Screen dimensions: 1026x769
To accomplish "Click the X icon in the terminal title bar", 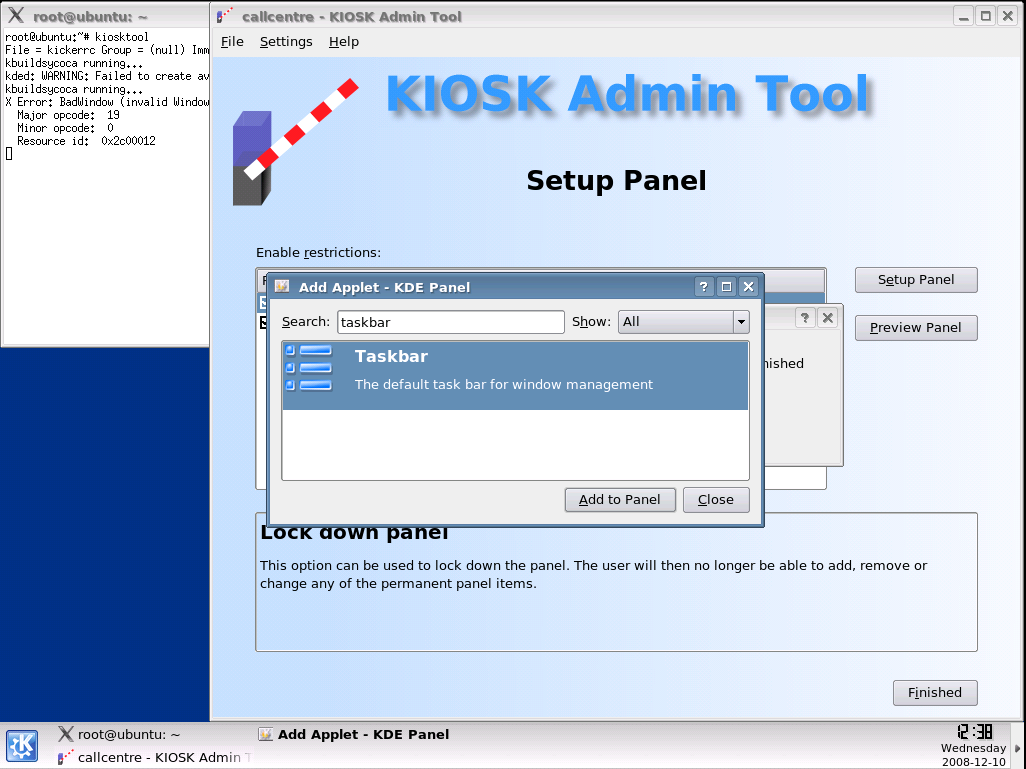I will [16, 16].
